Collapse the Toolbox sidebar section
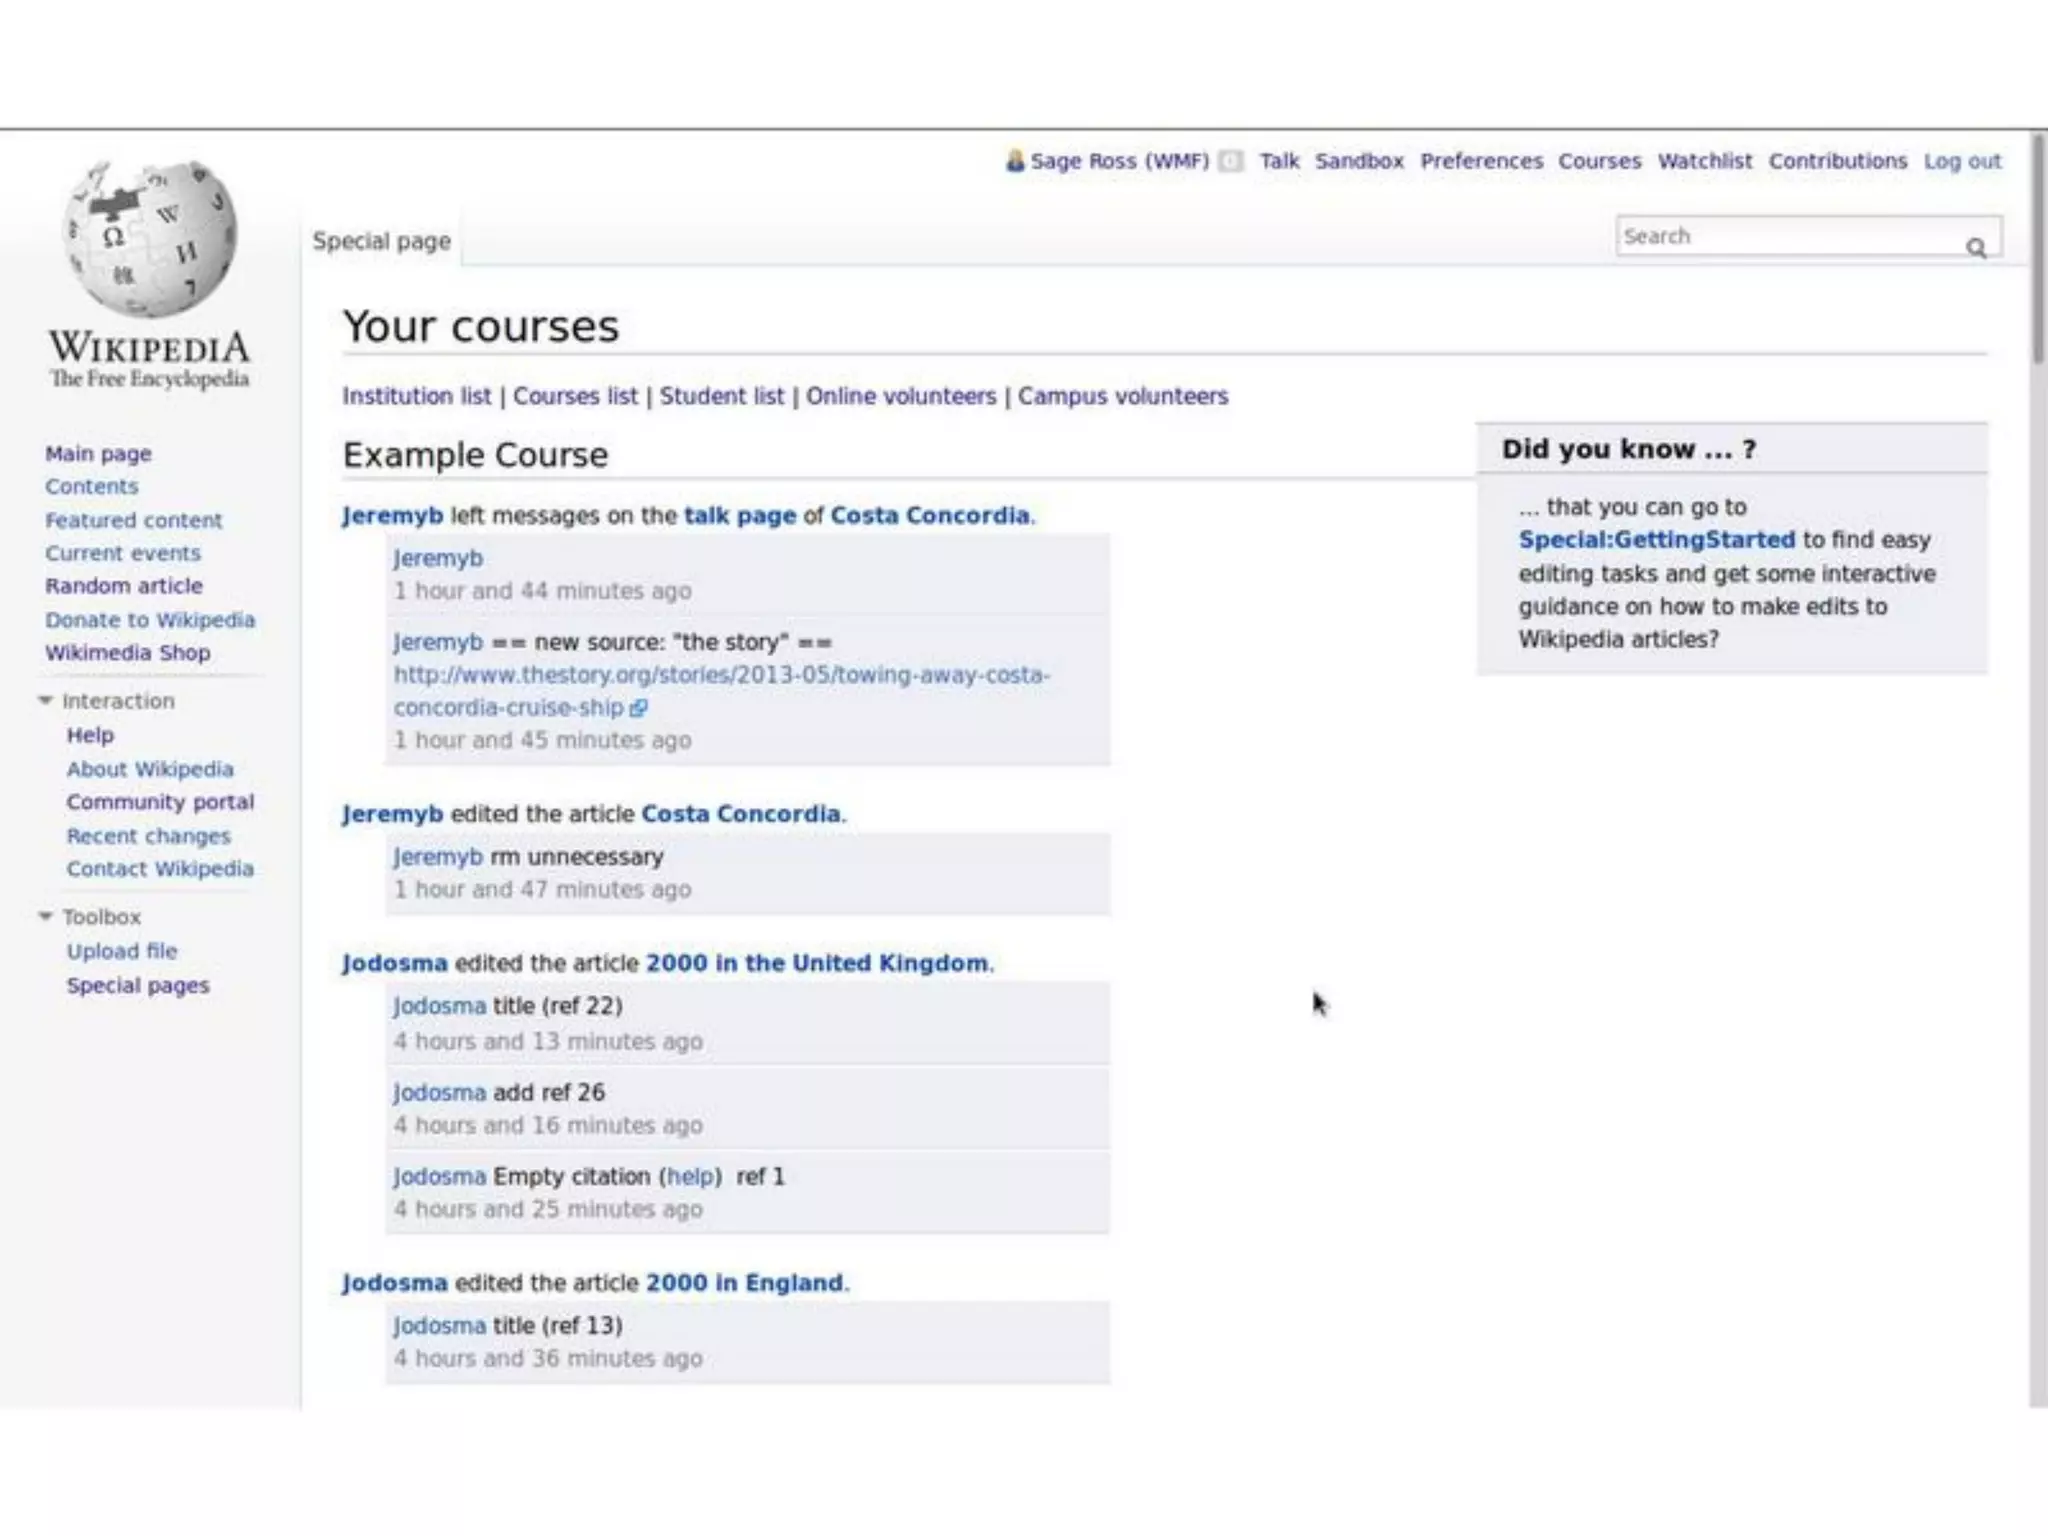Screen dimensions: 2048x1536 46,917
